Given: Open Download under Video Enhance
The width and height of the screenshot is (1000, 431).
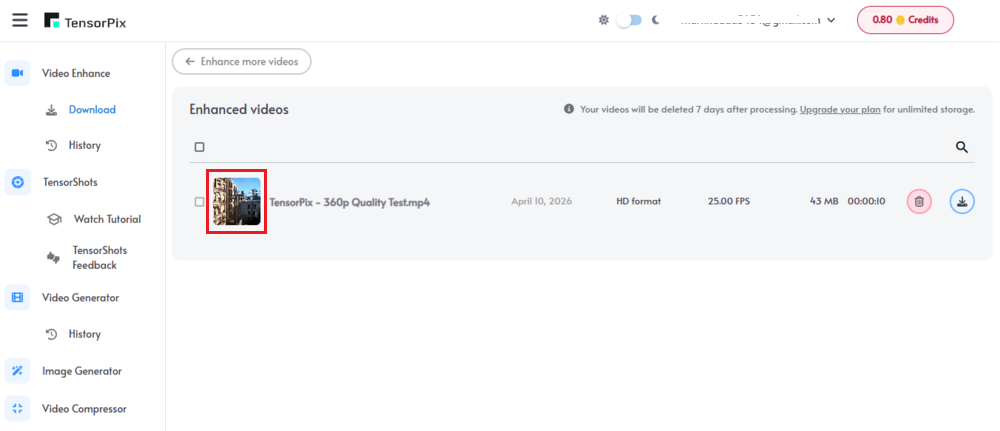Looking at the screenshot, I should [91, 110].
